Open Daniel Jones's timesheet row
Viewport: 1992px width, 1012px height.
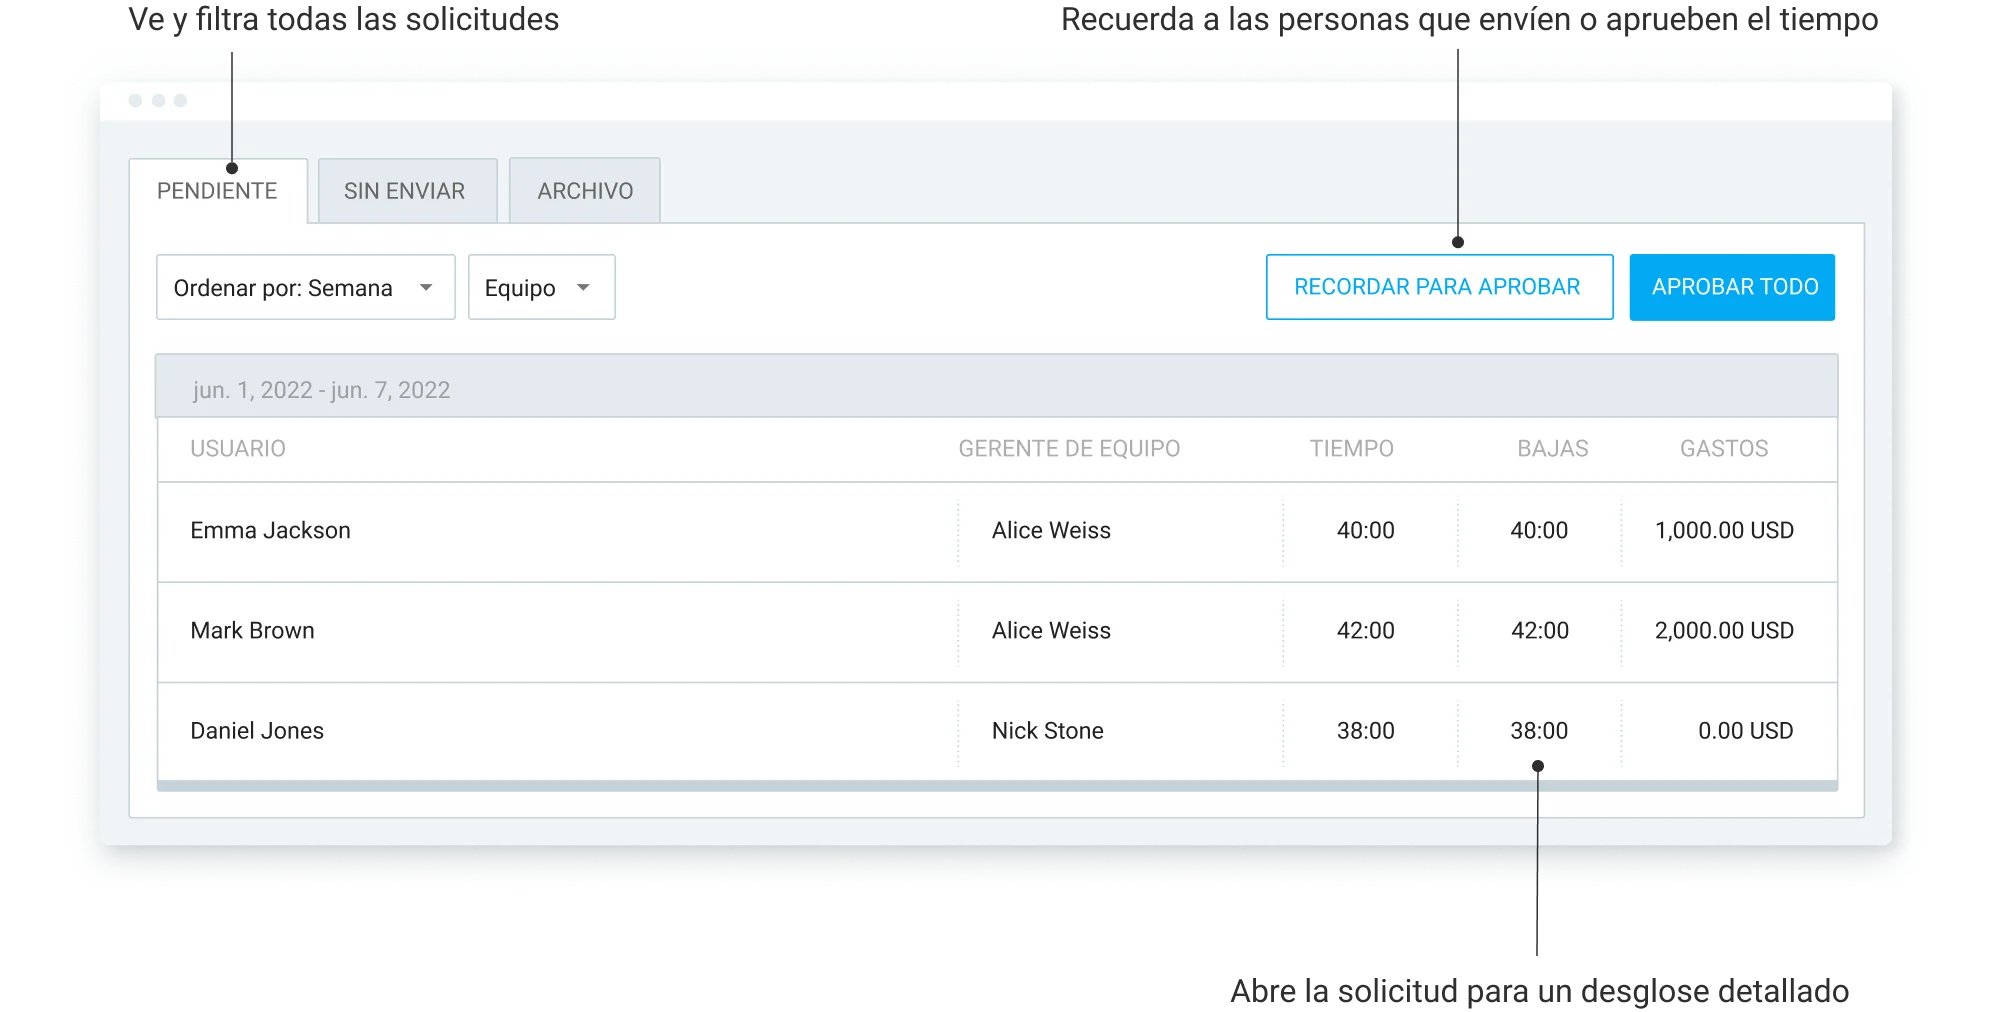click(x=257, y=731)
